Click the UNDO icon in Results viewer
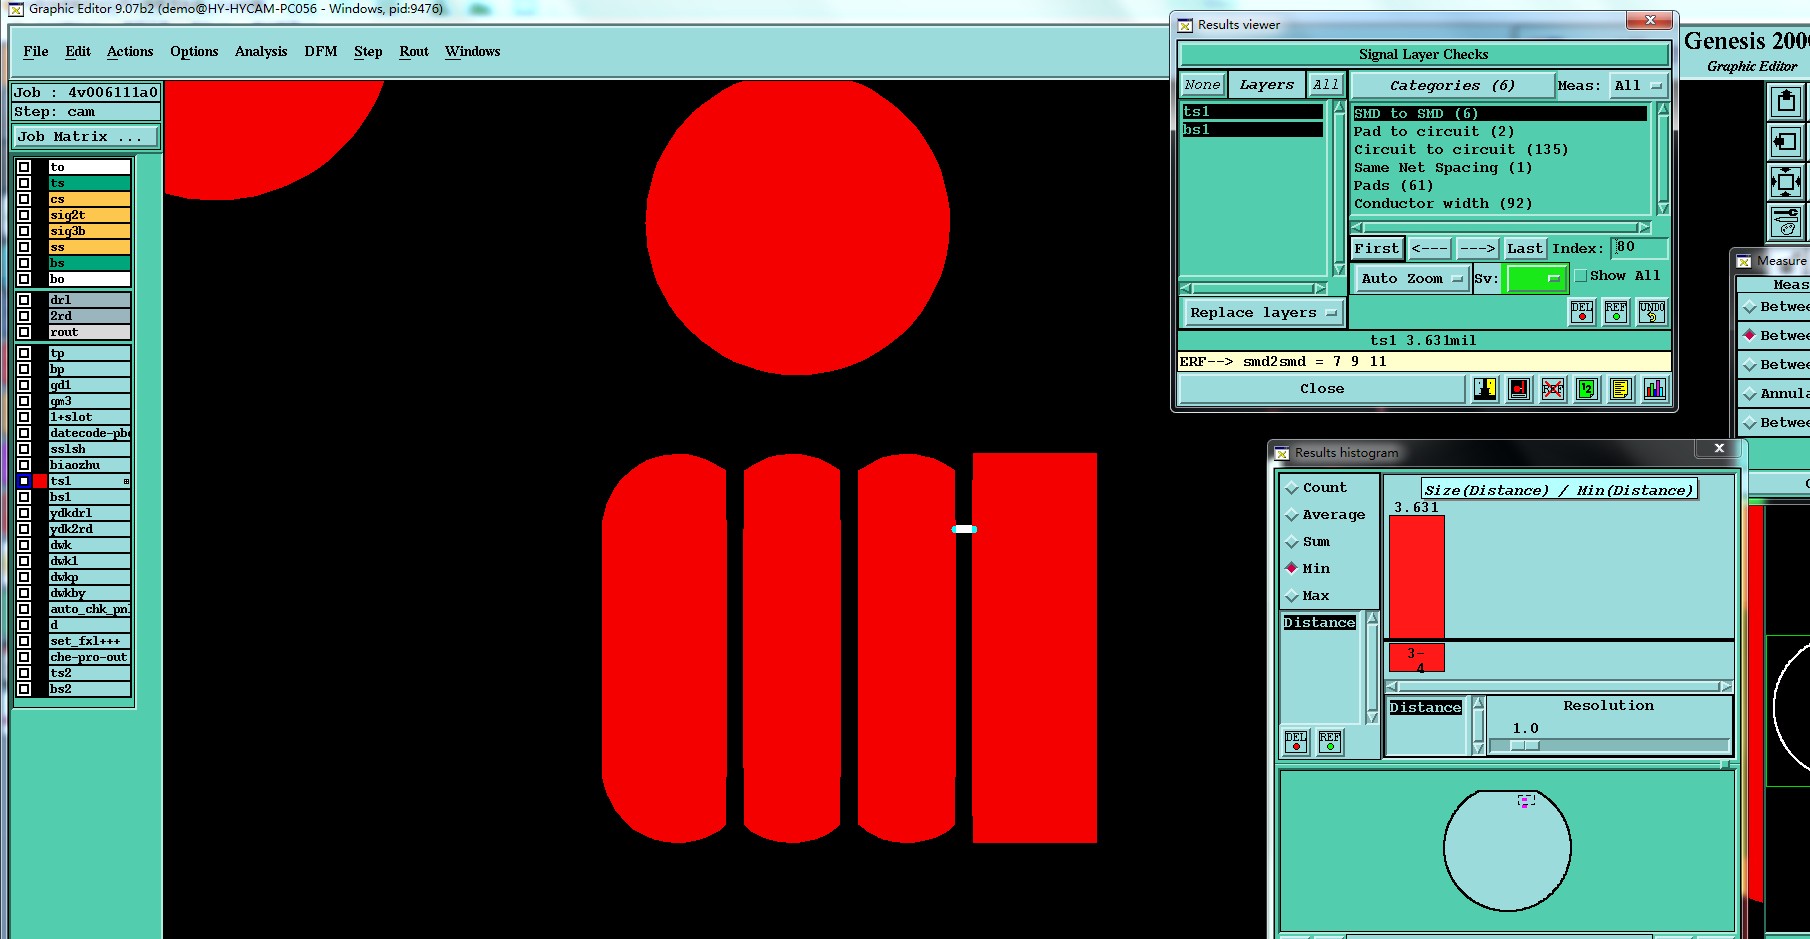The width and height of the screenshot is (1810, 939). 1652,312
